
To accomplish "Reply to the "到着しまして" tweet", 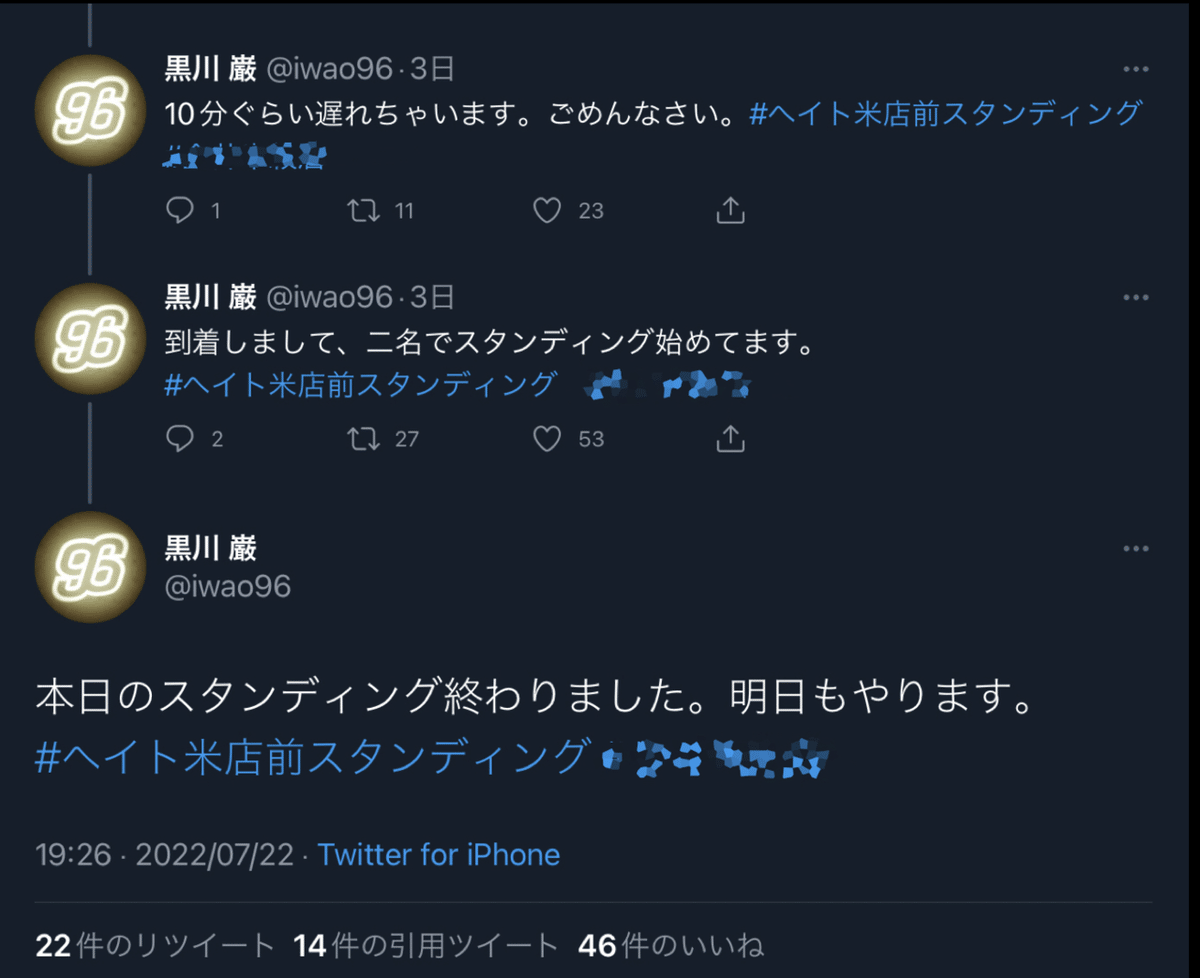I will click(x=179, y=439).
